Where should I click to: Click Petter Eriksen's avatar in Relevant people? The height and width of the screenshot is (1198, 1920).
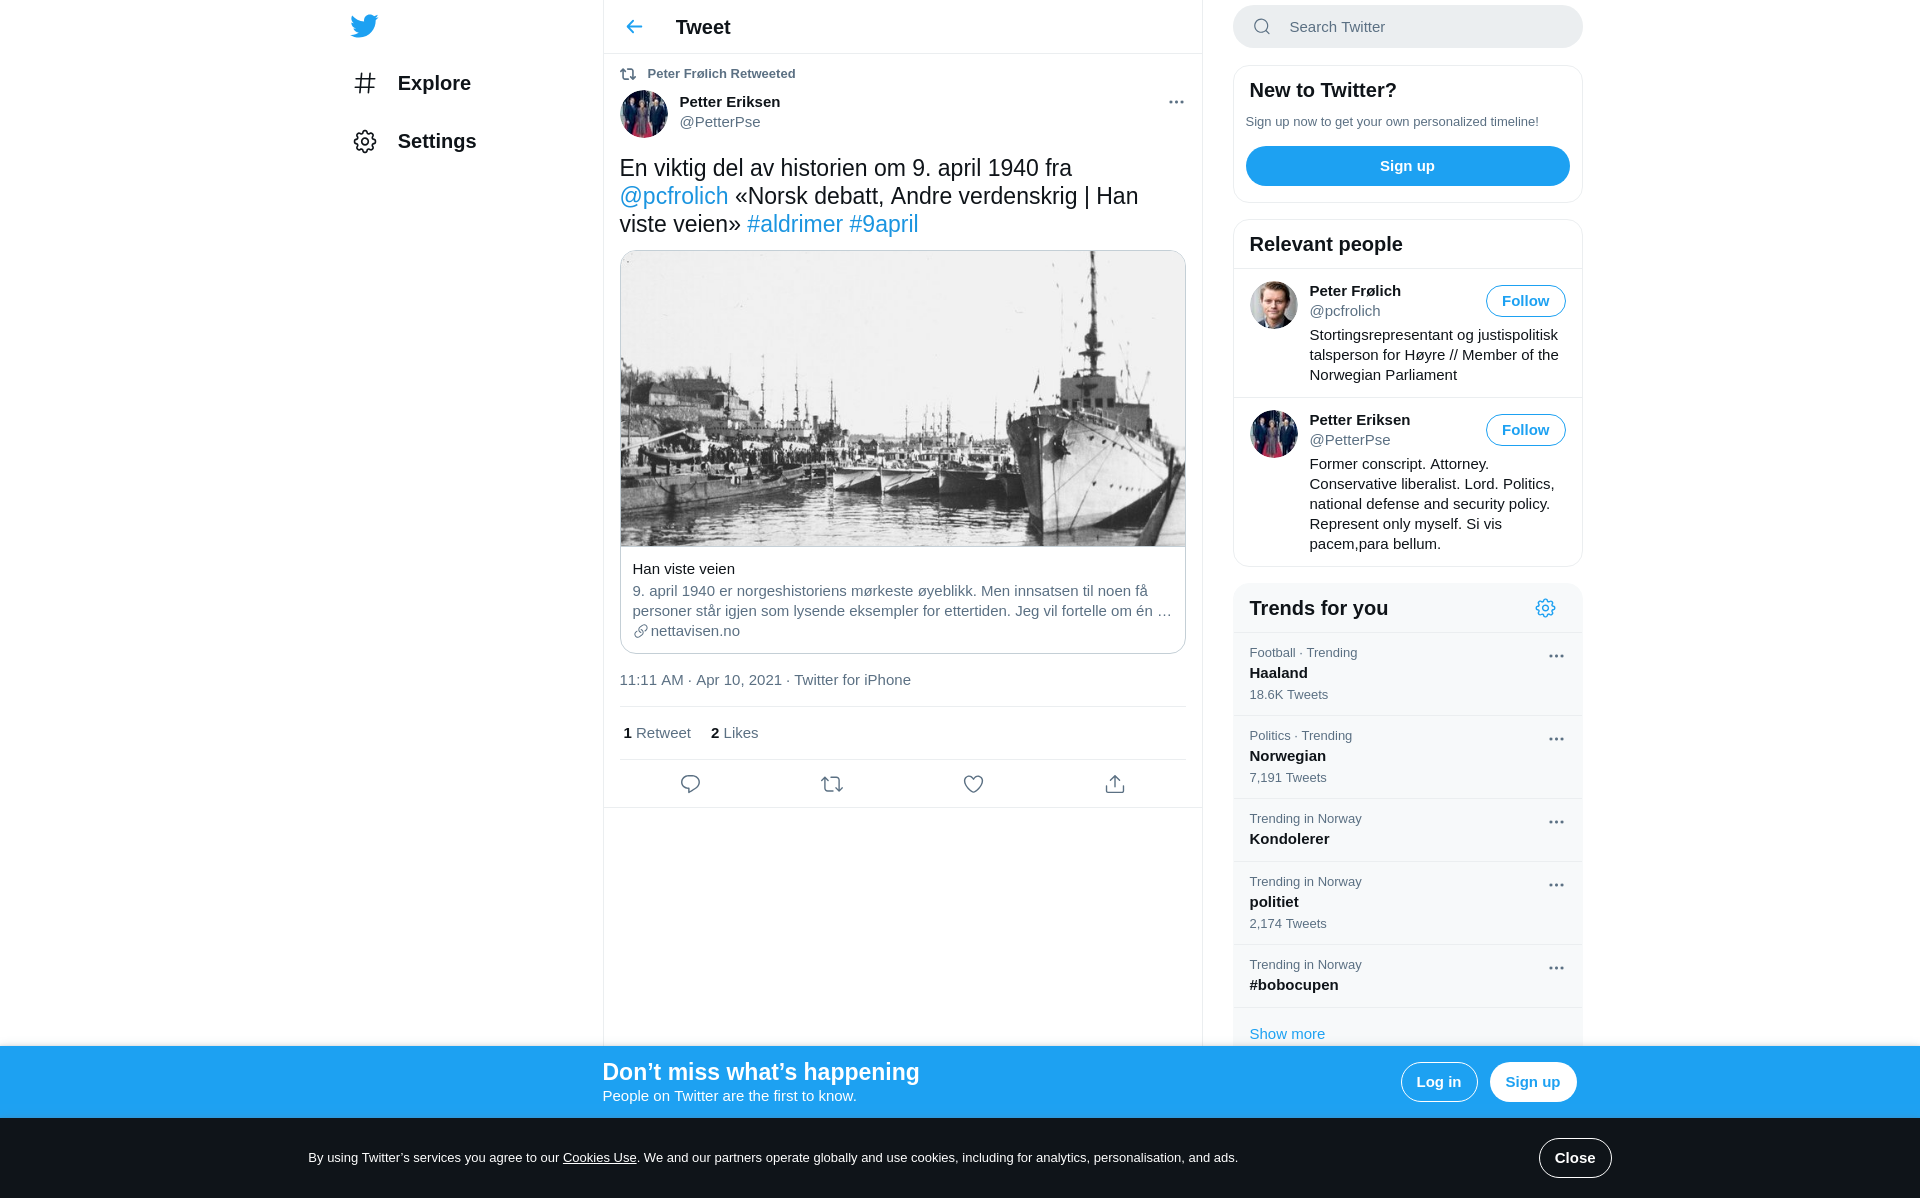click(1274, 434)
